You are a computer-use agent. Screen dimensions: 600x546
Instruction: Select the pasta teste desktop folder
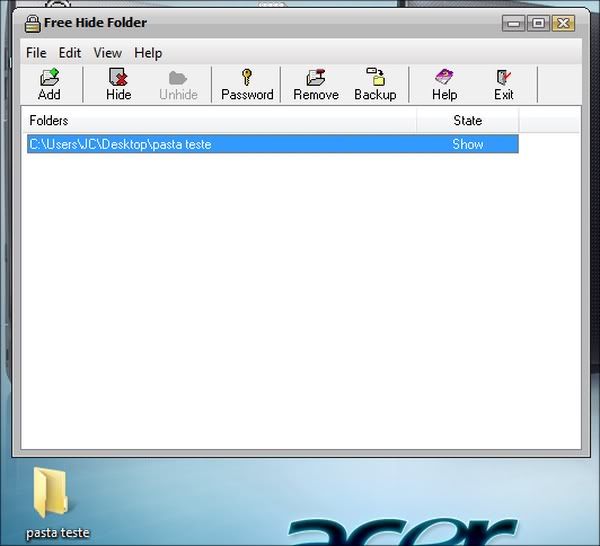point(57,503)
